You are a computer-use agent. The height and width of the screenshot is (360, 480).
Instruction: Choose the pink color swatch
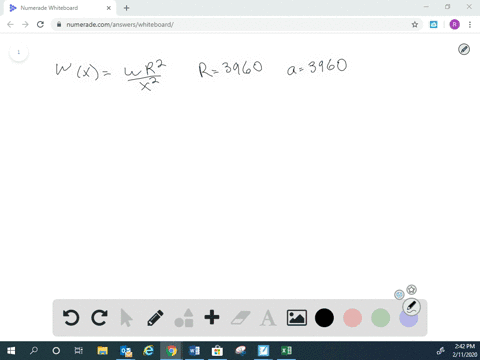tap(352, 318)
